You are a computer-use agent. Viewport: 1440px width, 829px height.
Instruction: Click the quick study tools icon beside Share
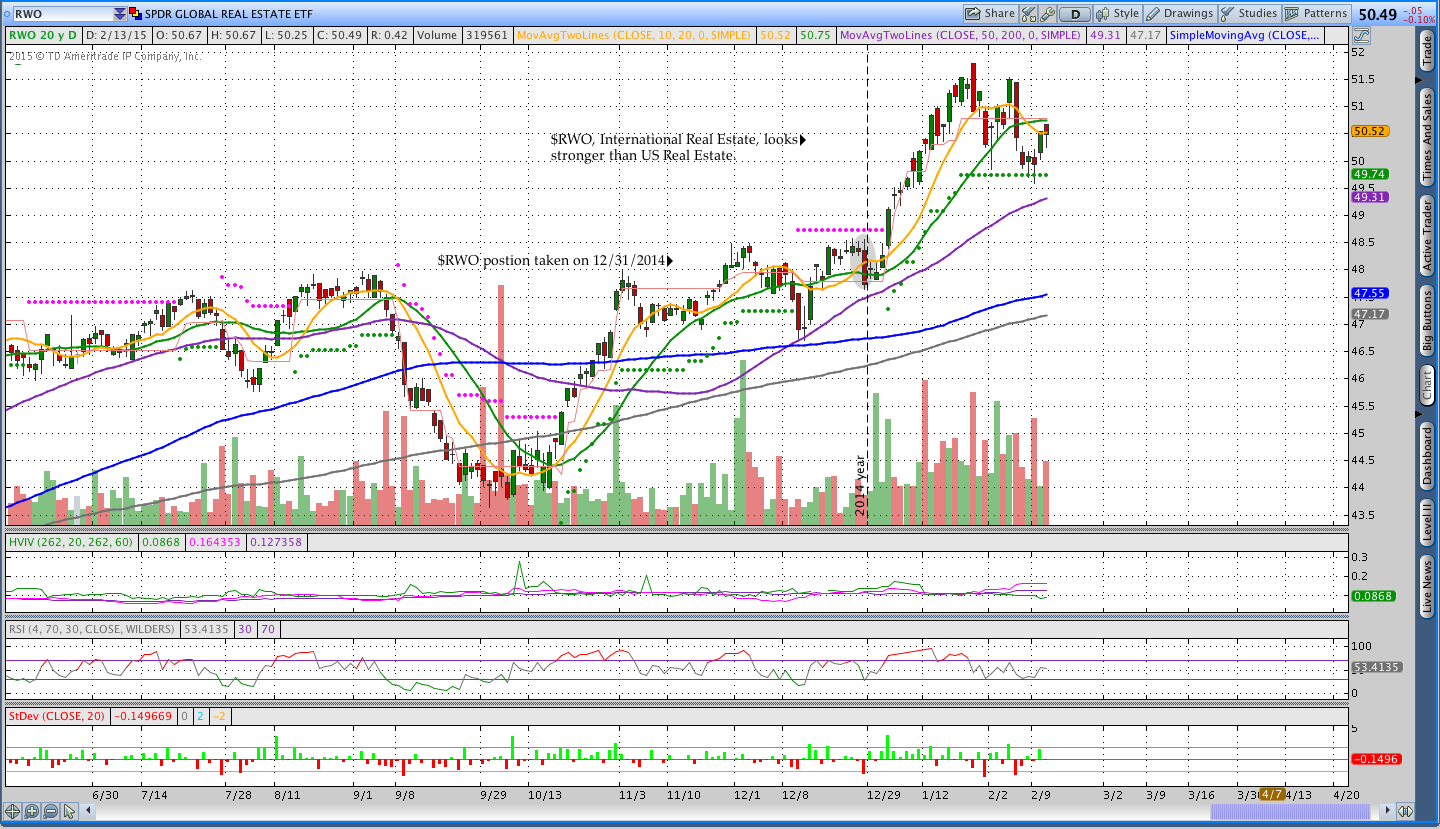(x=1029, y=14)
